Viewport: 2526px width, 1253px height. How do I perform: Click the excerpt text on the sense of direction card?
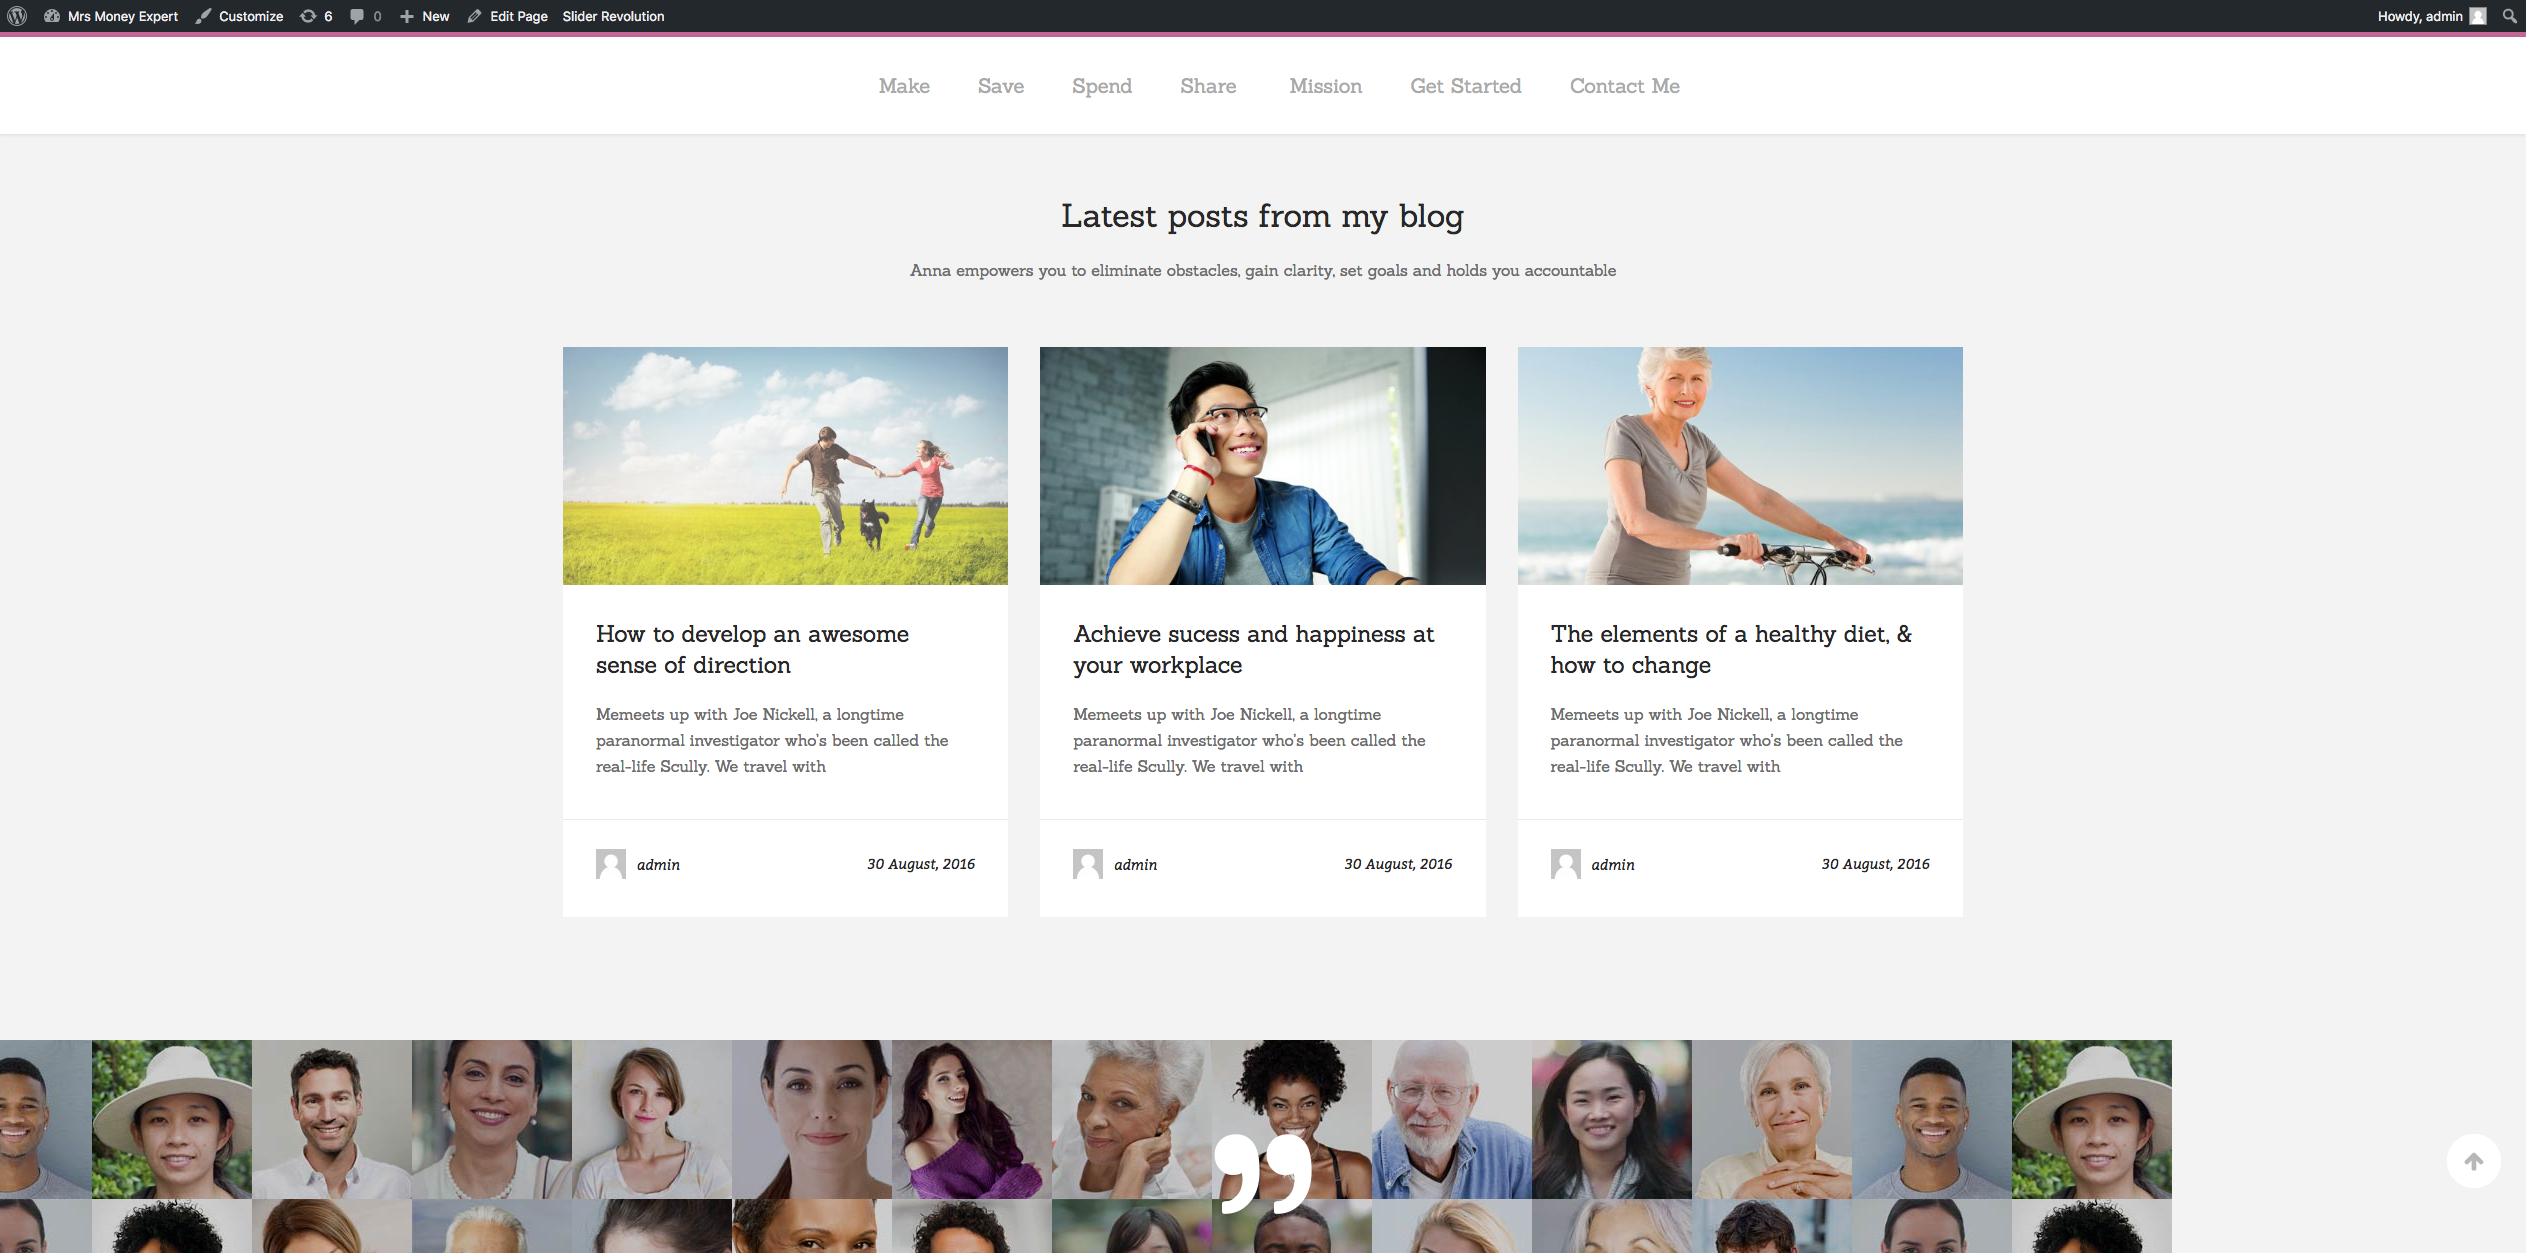pos(772,740)
